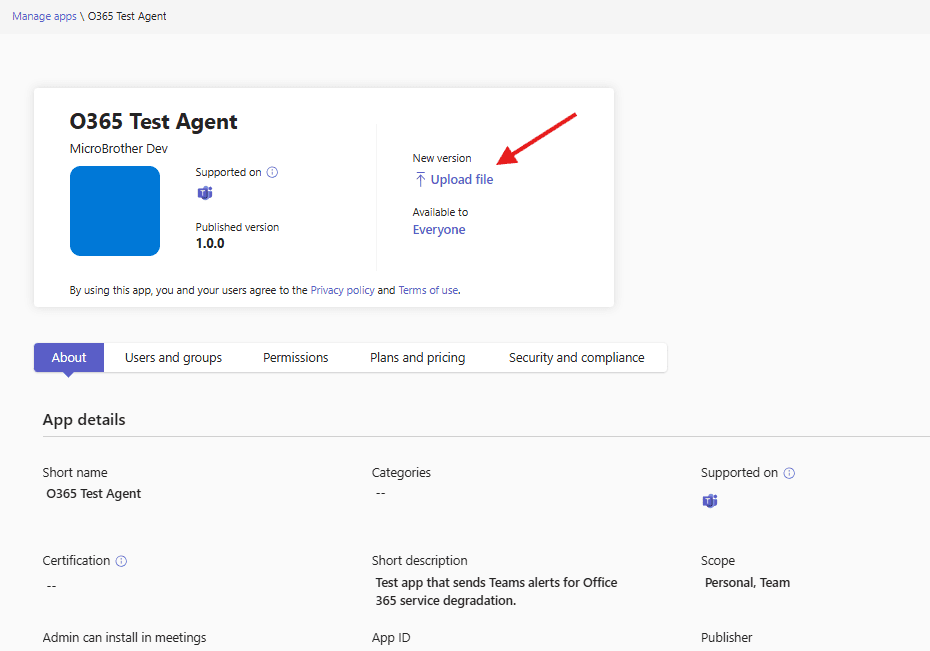Click the O365 Test Agent title heading
This screenshot has width=930, height=651.
[x=154, y=122]
